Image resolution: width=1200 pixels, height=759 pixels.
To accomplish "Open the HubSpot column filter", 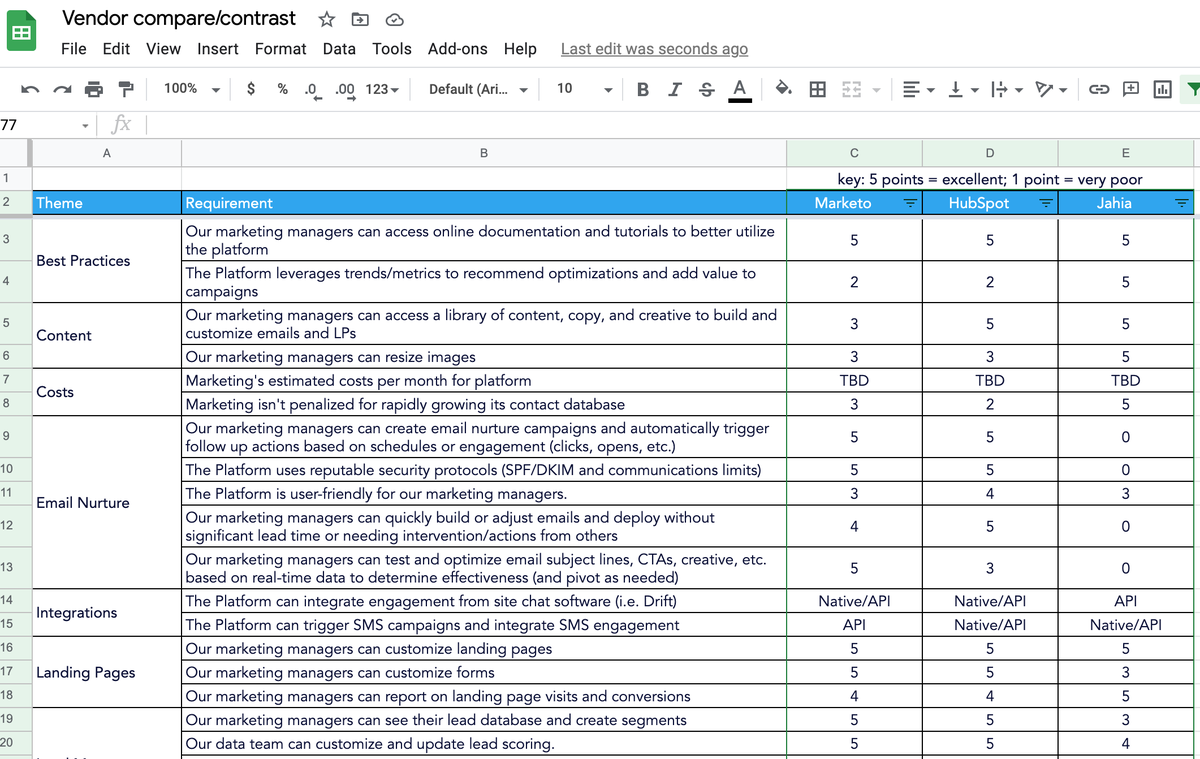I will [x=1045, y=203].
